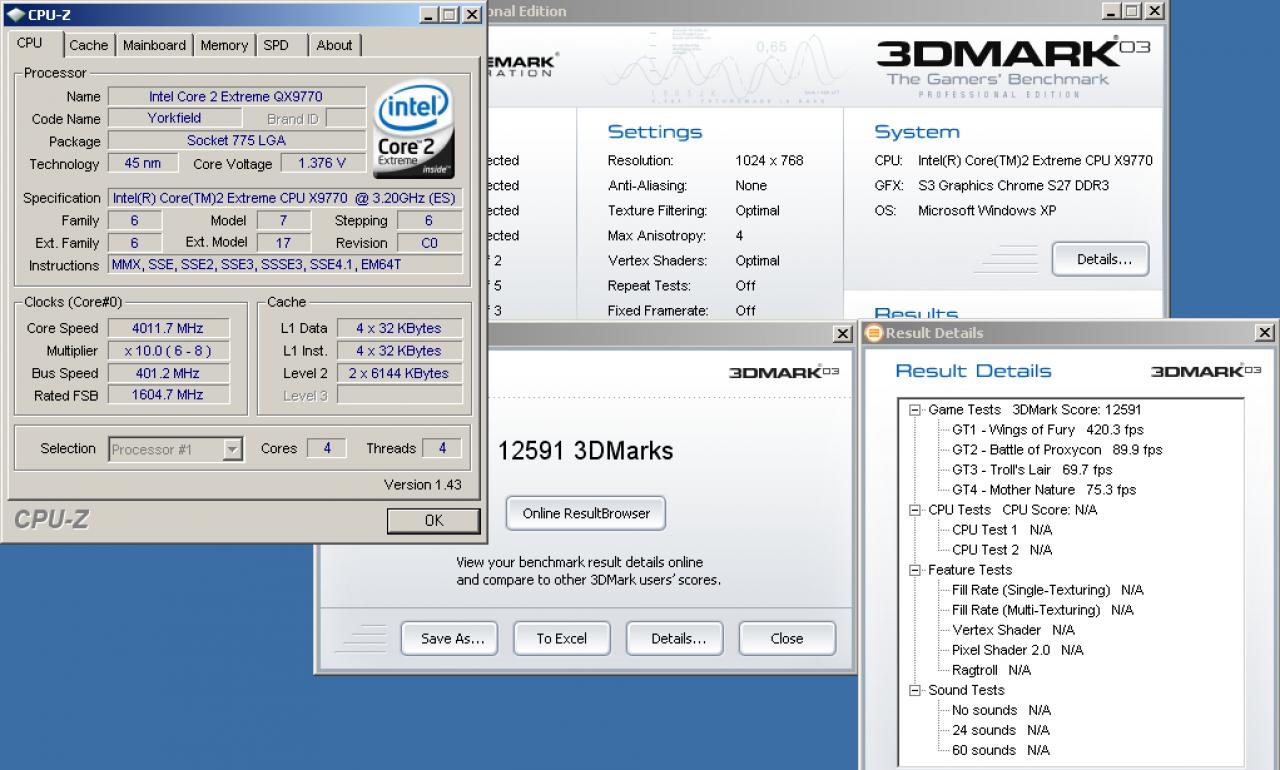This screenshot has height=770, width=1280.
Task: Click Online ResultBrowser button
Action: coord(586,513)
